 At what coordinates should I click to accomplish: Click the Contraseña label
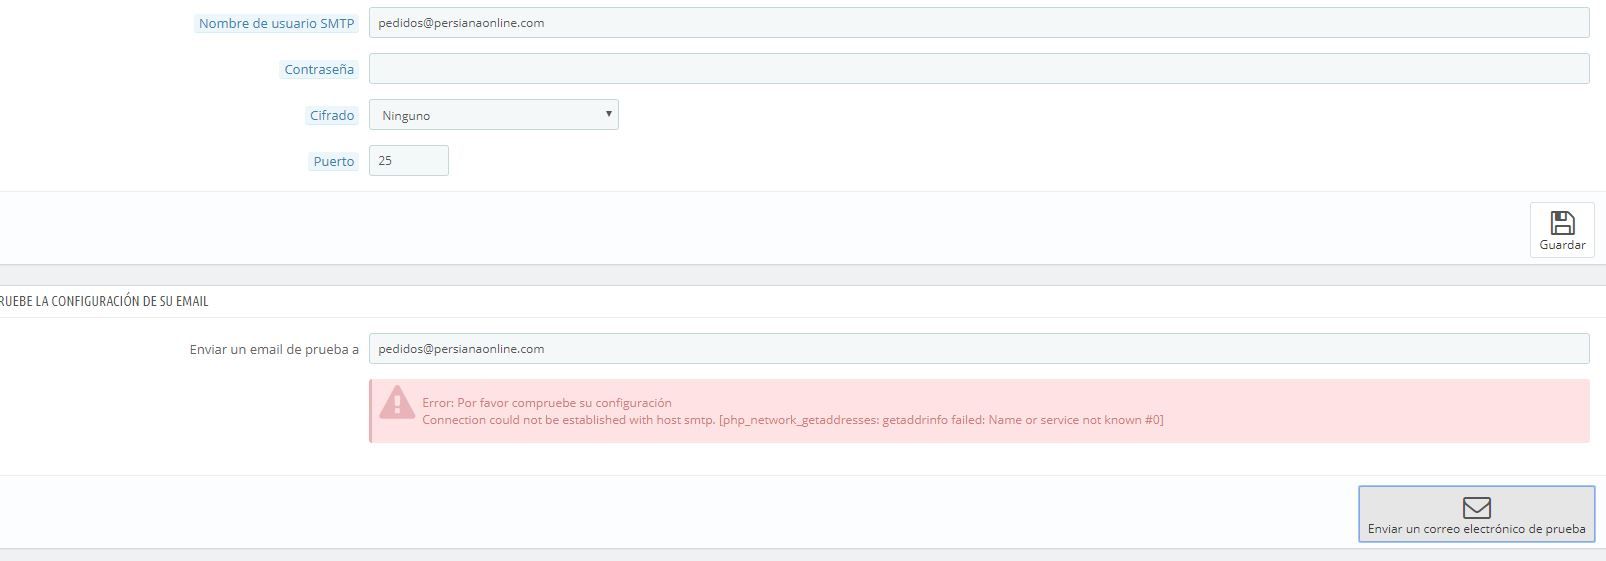point(319,69)
